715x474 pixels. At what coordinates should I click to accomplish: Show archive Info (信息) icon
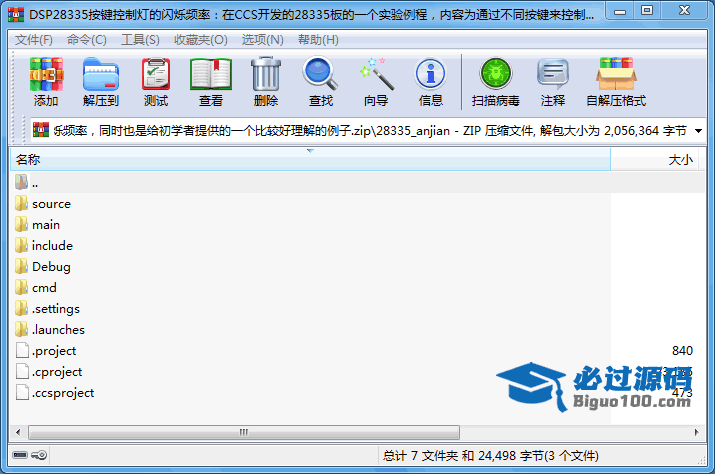[x=430, y=74]
